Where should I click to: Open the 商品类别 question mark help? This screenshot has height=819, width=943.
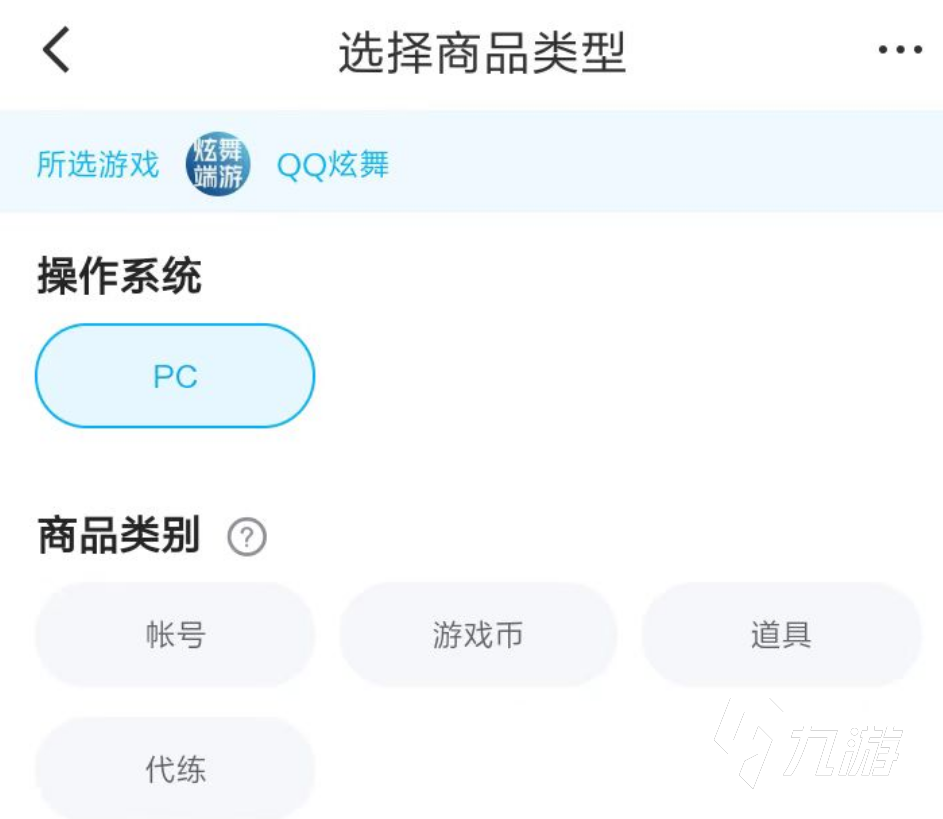(x=247, y=536)
